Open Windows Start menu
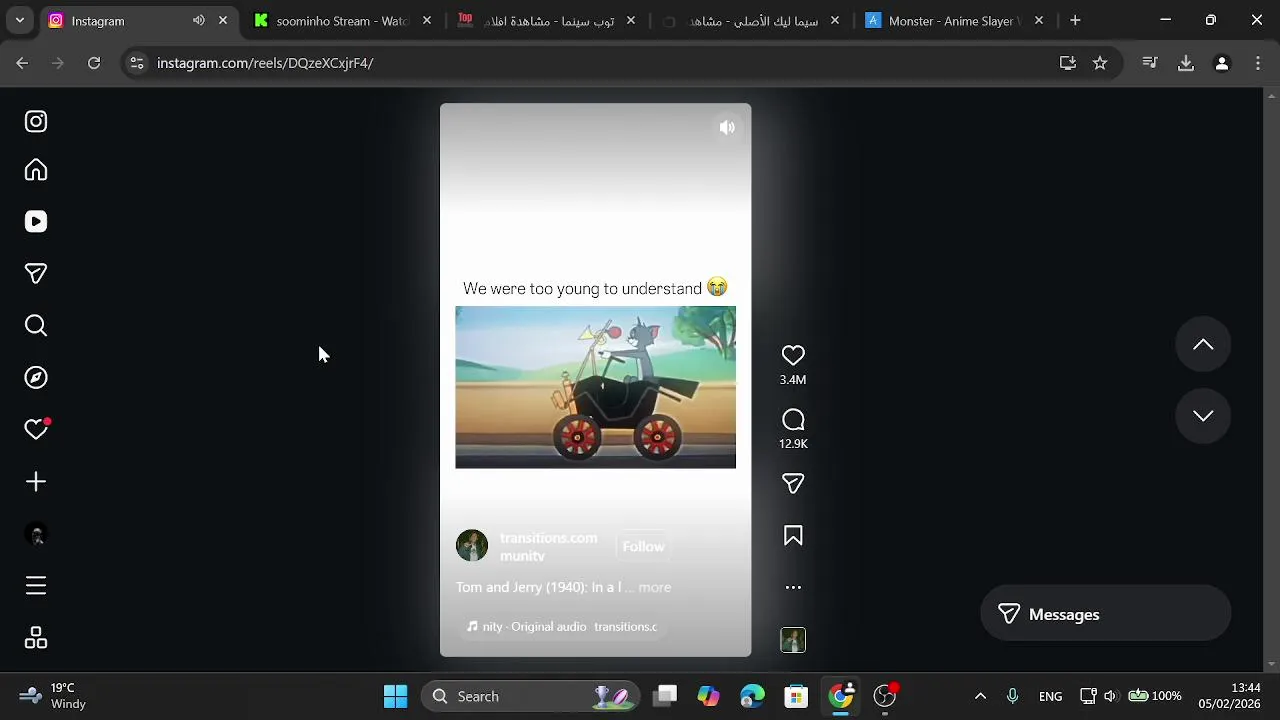The width and height of the screenshot is (1280, 720). (x=396, y=696)
